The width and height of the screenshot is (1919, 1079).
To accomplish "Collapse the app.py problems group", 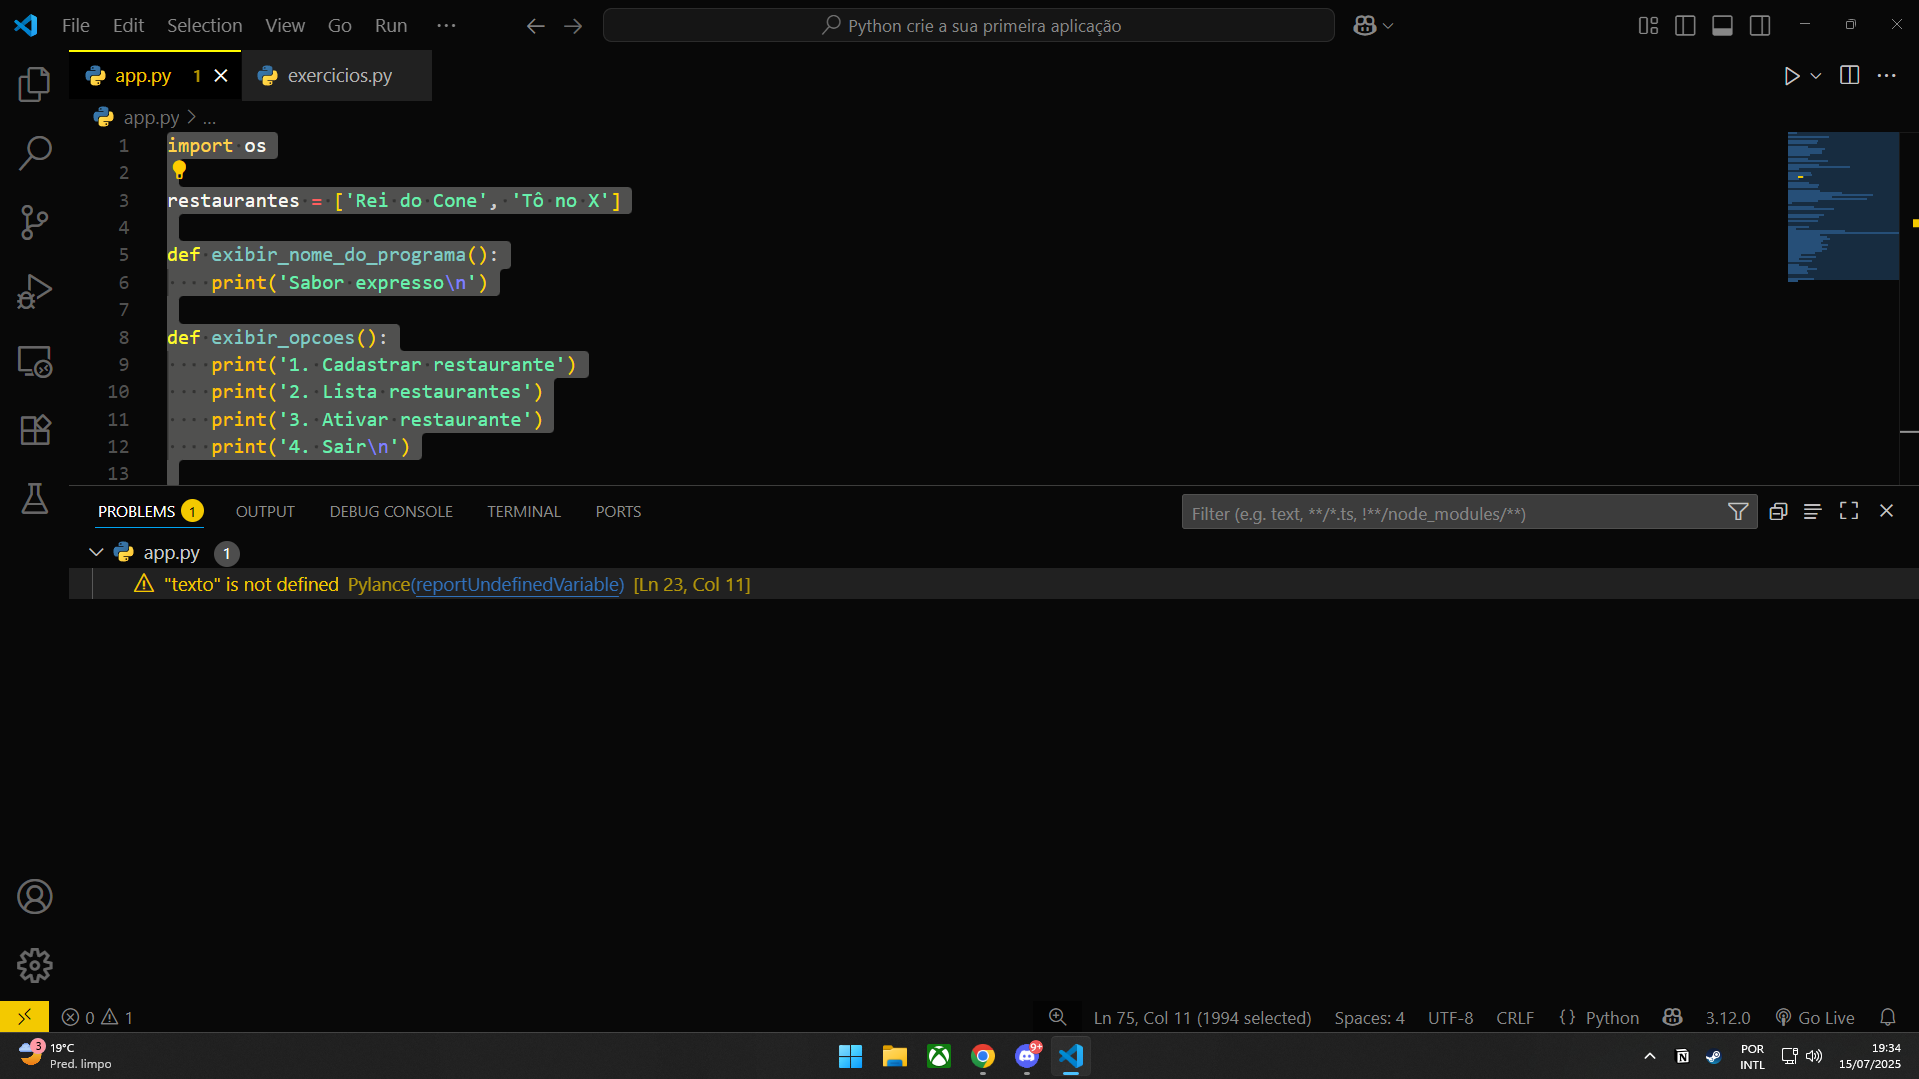I will pos(96,552).
